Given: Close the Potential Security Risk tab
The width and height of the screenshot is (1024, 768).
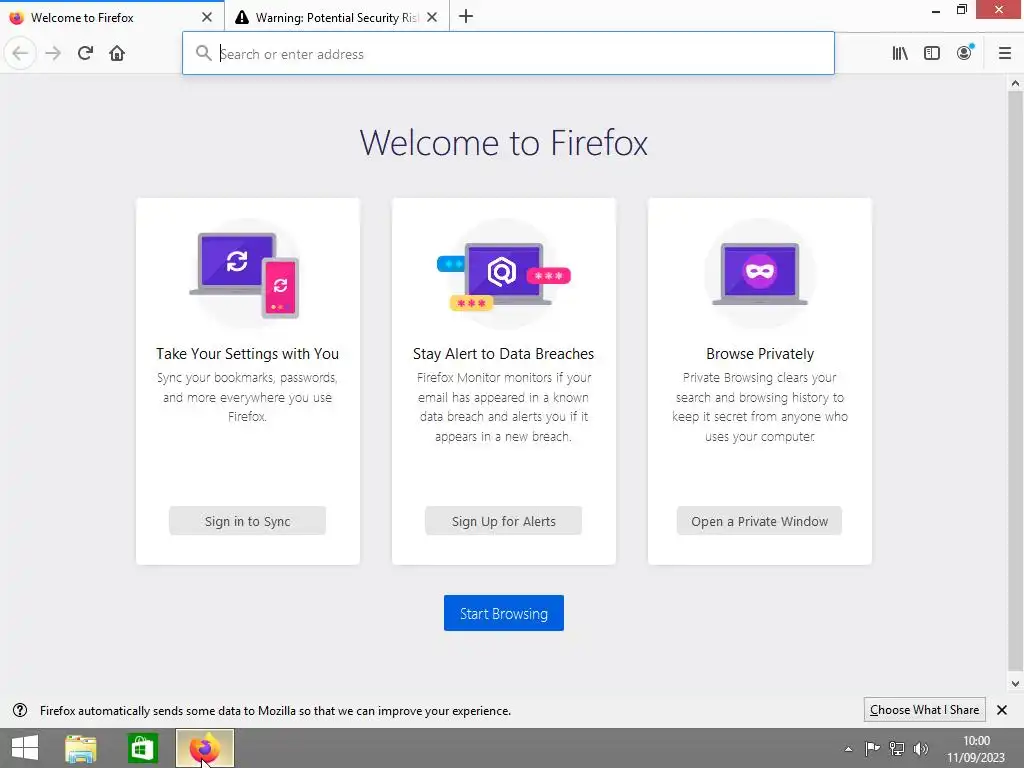Looking at the screenshot, I should tap(432, 17).
